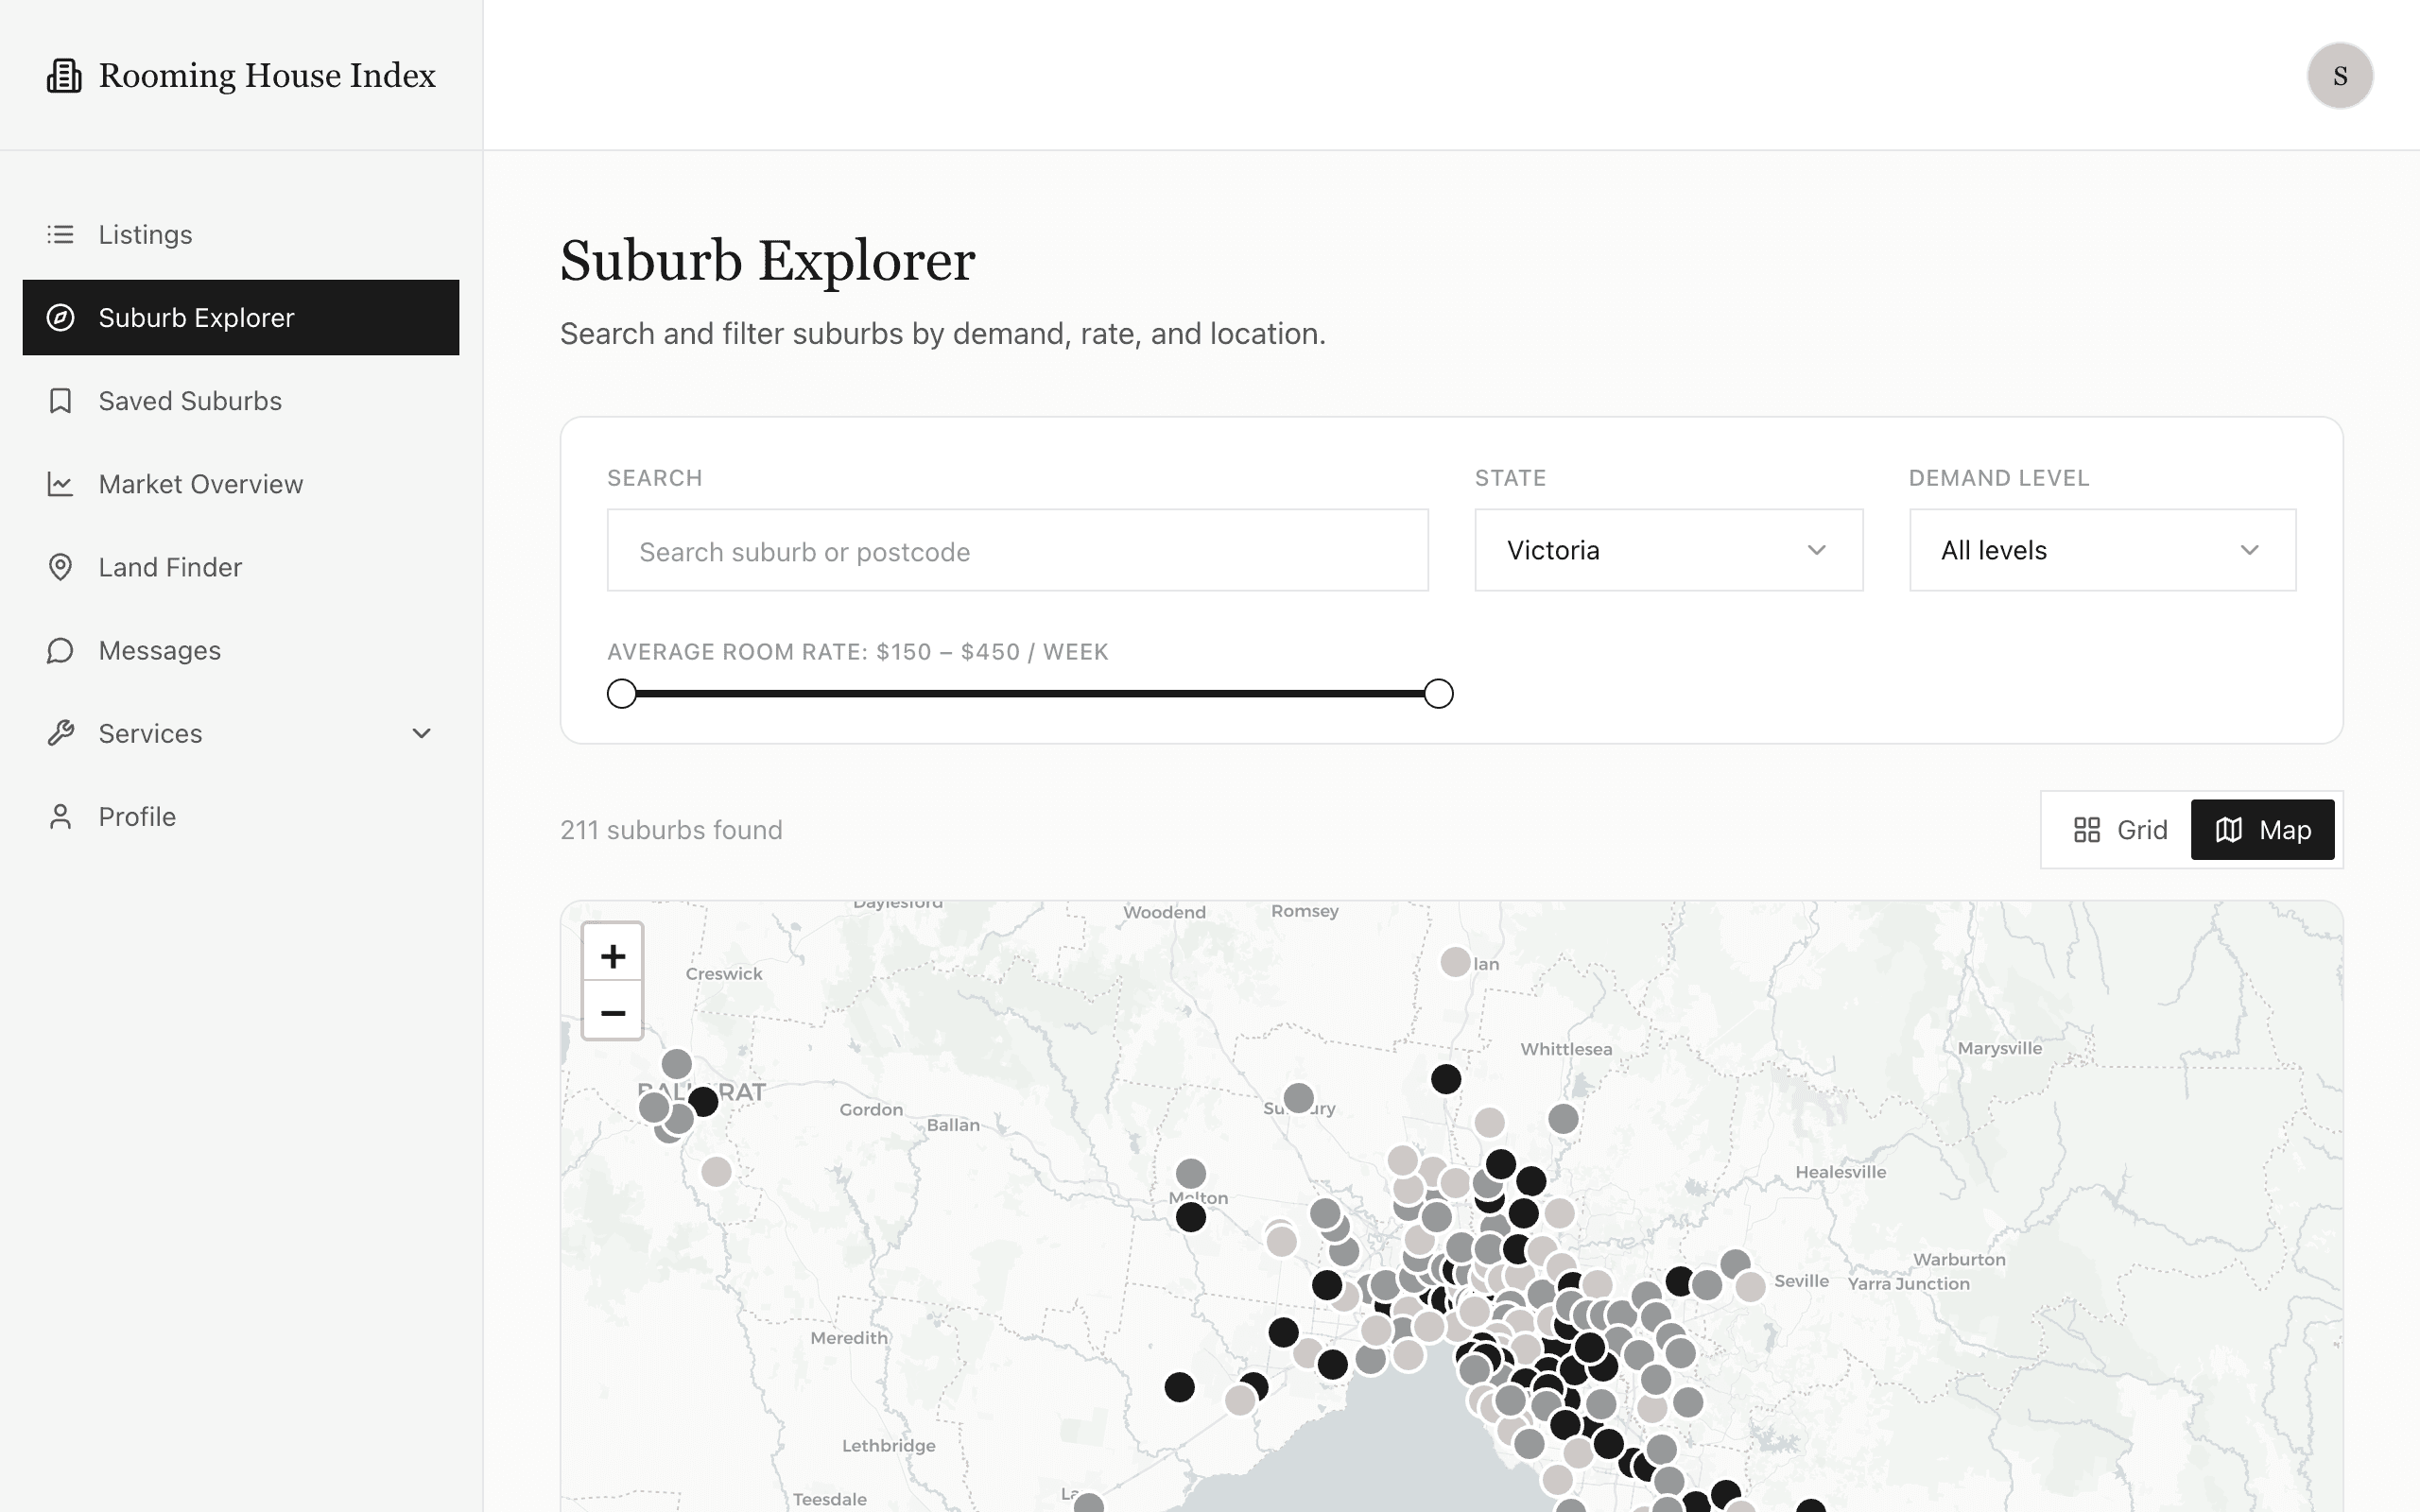The image size is (2420, 1512).
Task: Click the Market Overview chart icon
Action: 60,484
